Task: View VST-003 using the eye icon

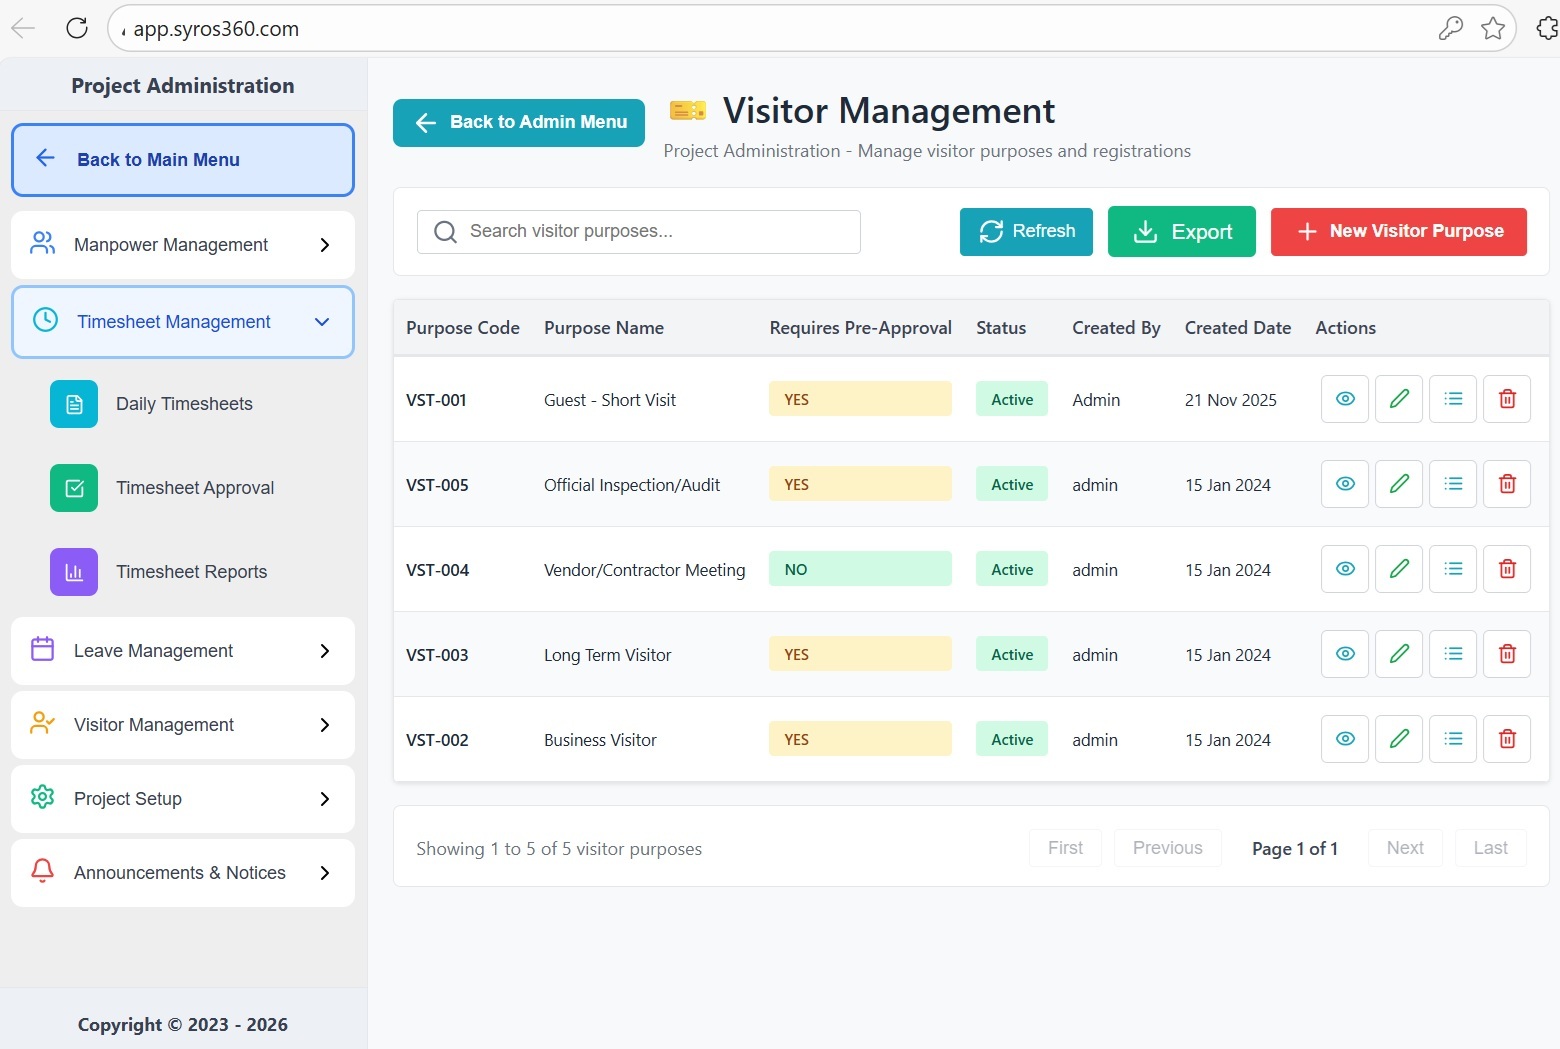Action: pyautogui.click(x=1344, y=654)
